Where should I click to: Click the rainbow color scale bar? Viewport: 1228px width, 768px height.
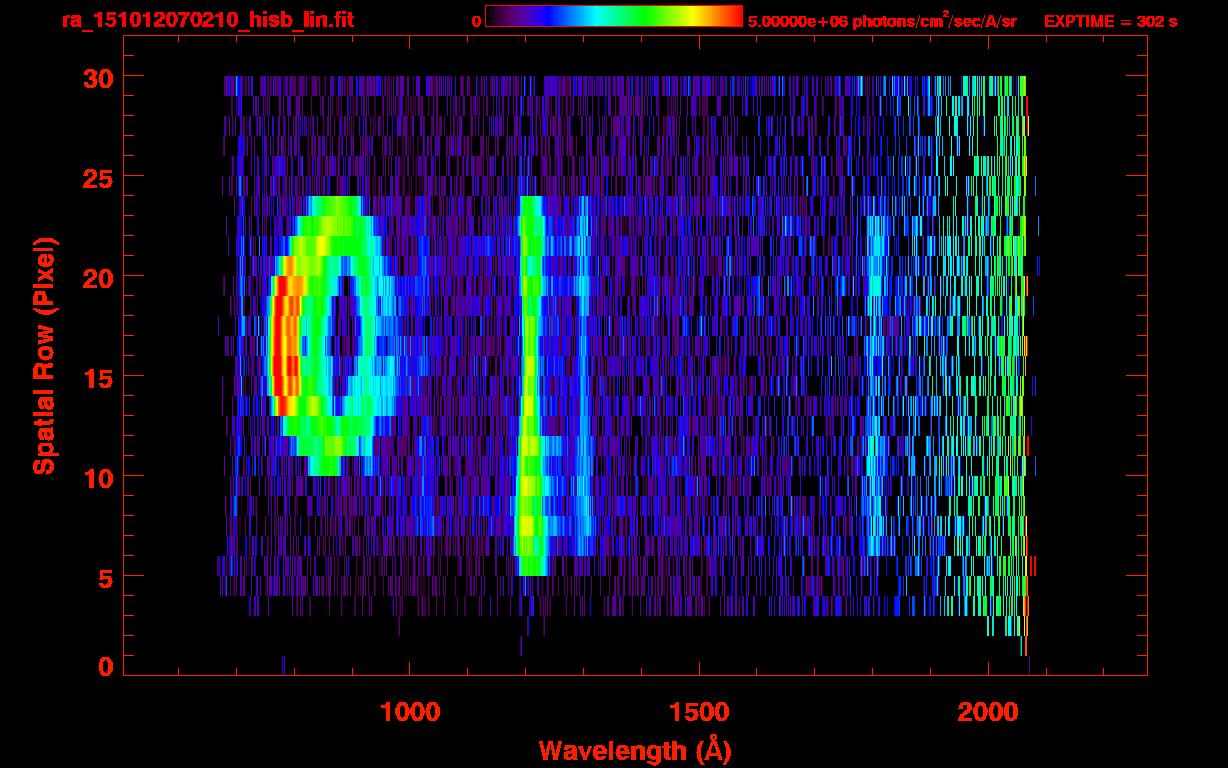coord(614,17)
